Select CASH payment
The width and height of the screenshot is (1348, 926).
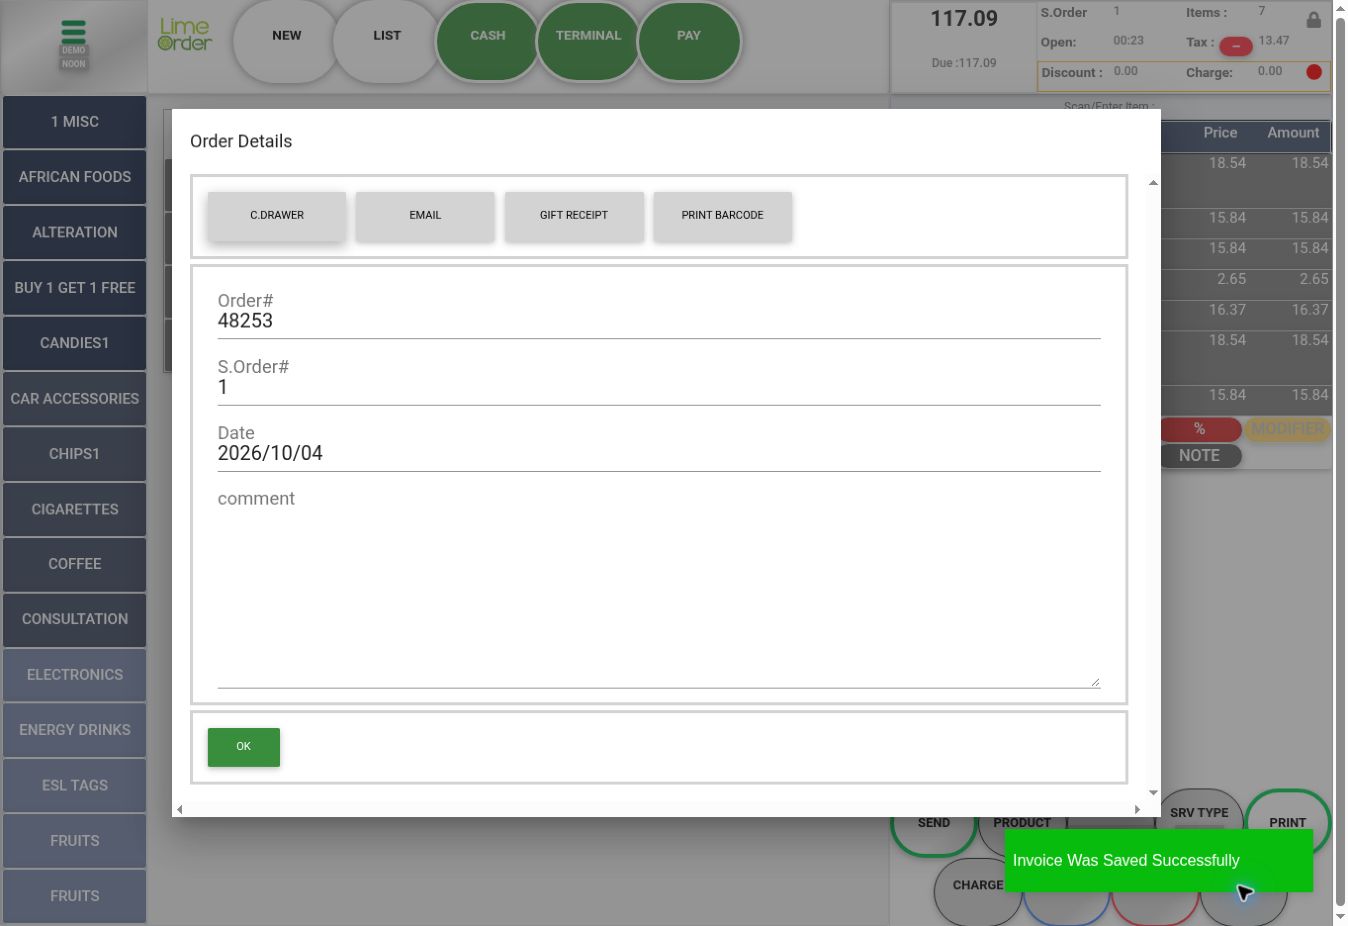pos(488,40)
